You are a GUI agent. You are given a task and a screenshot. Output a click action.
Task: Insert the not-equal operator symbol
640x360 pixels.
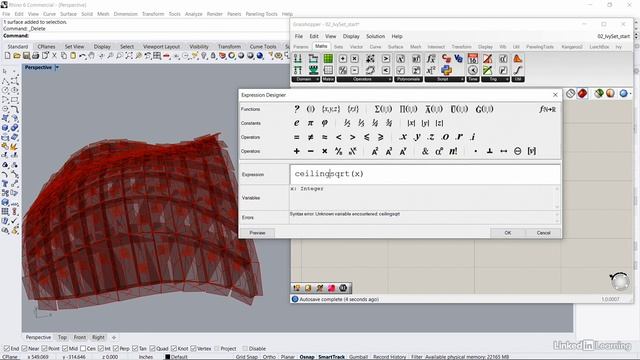pos(311,137)
